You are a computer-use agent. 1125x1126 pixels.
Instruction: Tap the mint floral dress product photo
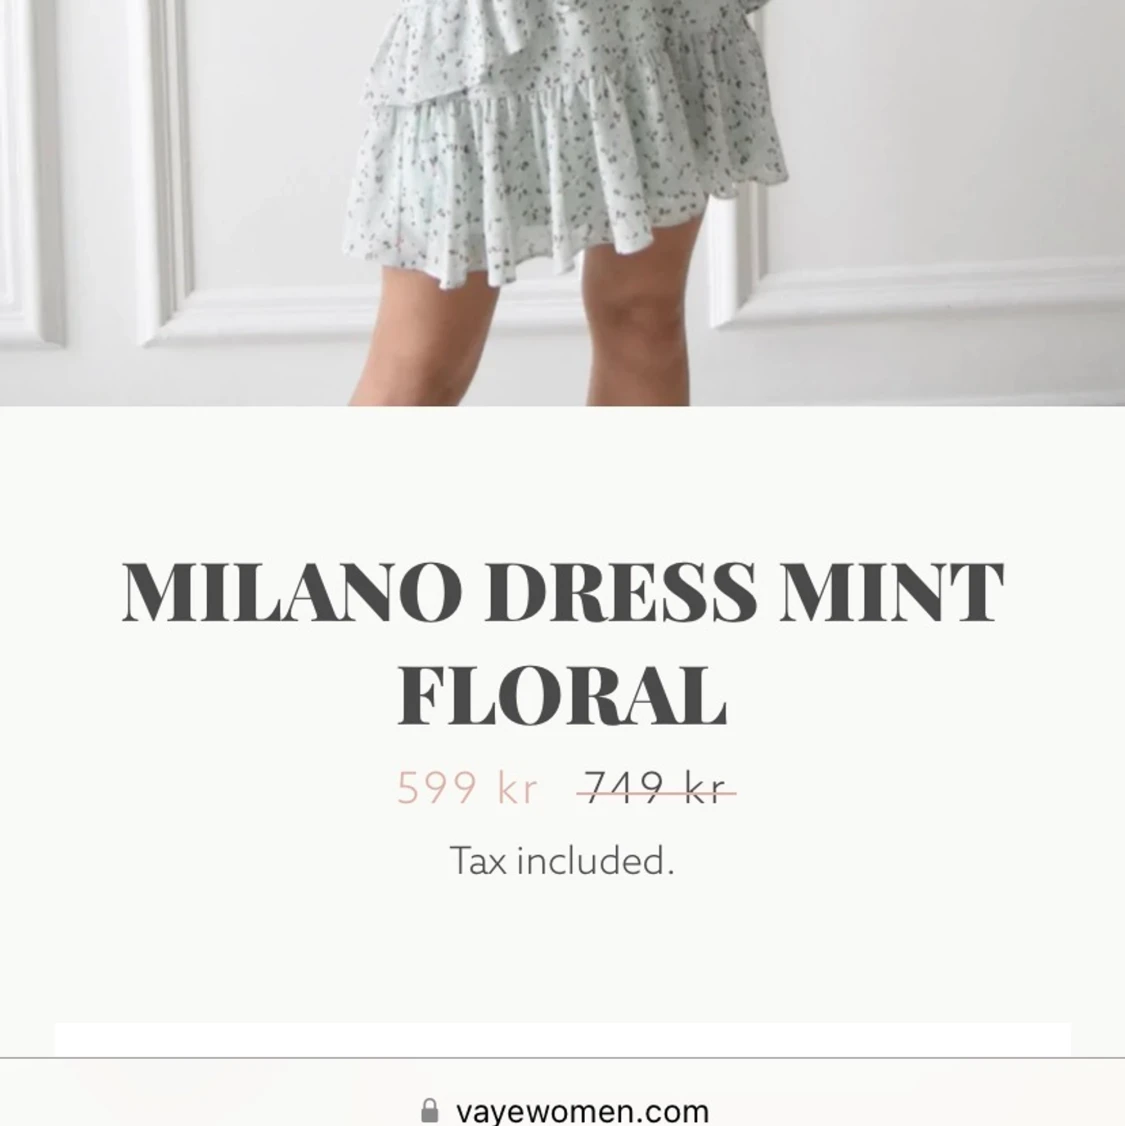(x=562, y=203)
